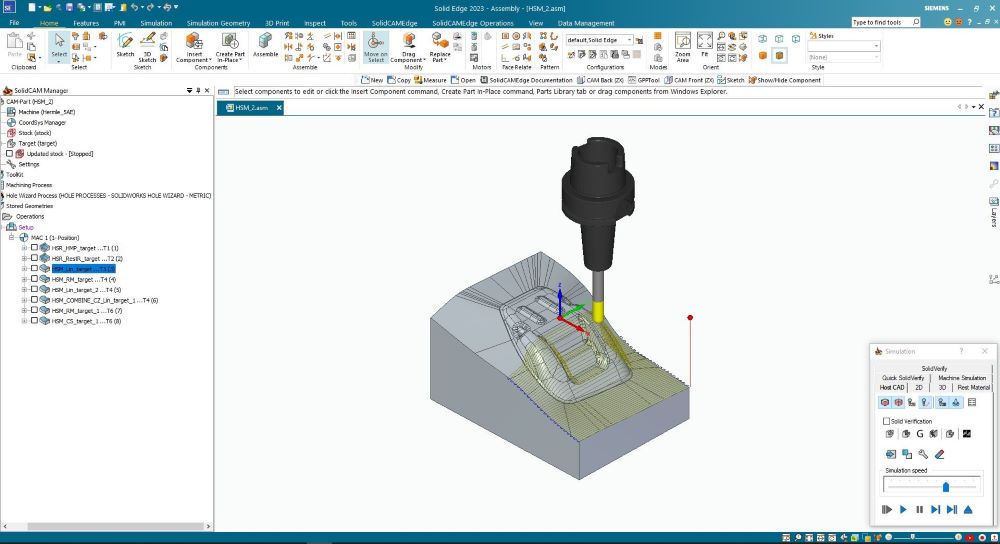The height and width of the screenshot is (544, 1000).
Task: Switch to the Simulation ribbon tab
Action: (x=156, y=23)
